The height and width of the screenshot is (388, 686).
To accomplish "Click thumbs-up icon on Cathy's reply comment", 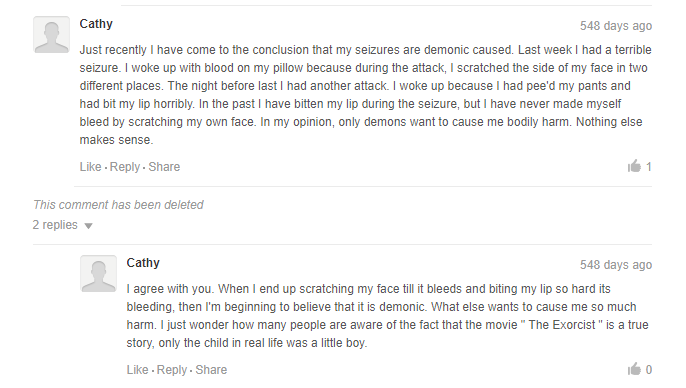I will 634,369.
